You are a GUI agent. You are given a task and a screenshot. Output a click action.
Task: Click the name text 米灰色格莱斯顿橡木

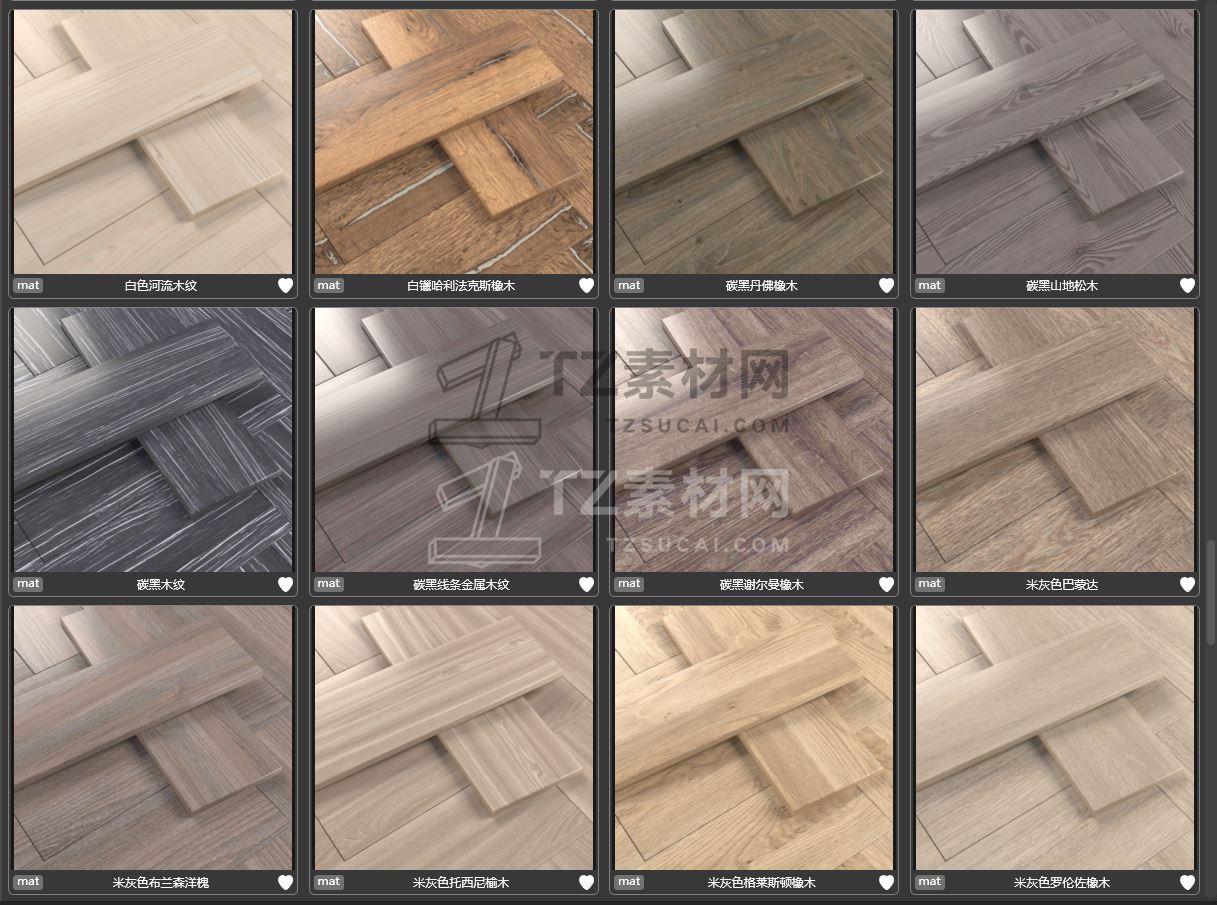point(762,883)
